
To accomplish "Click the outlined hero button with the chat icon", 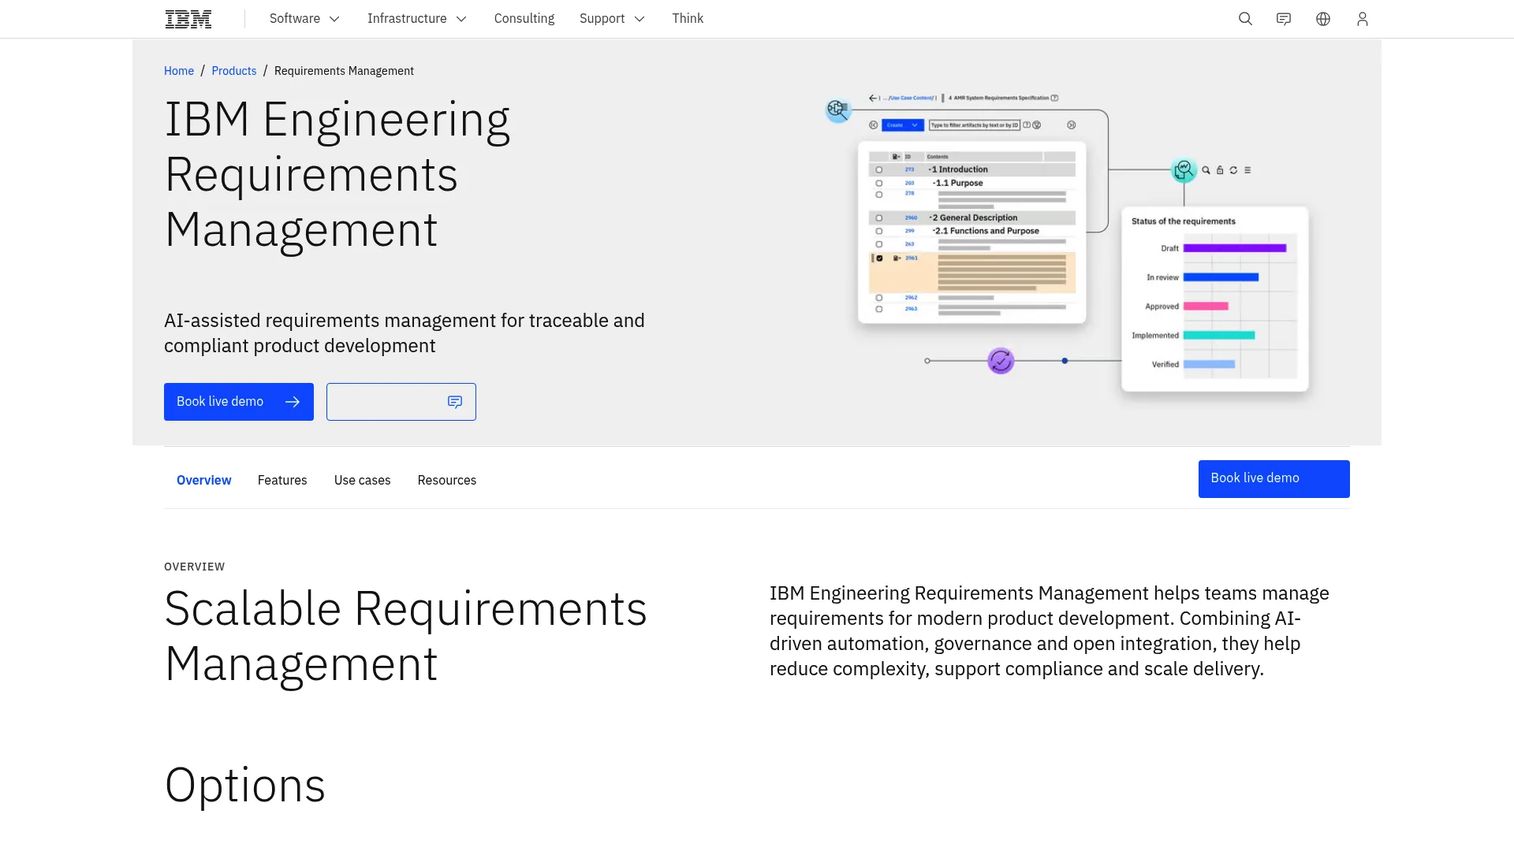I will pos(401,402).
